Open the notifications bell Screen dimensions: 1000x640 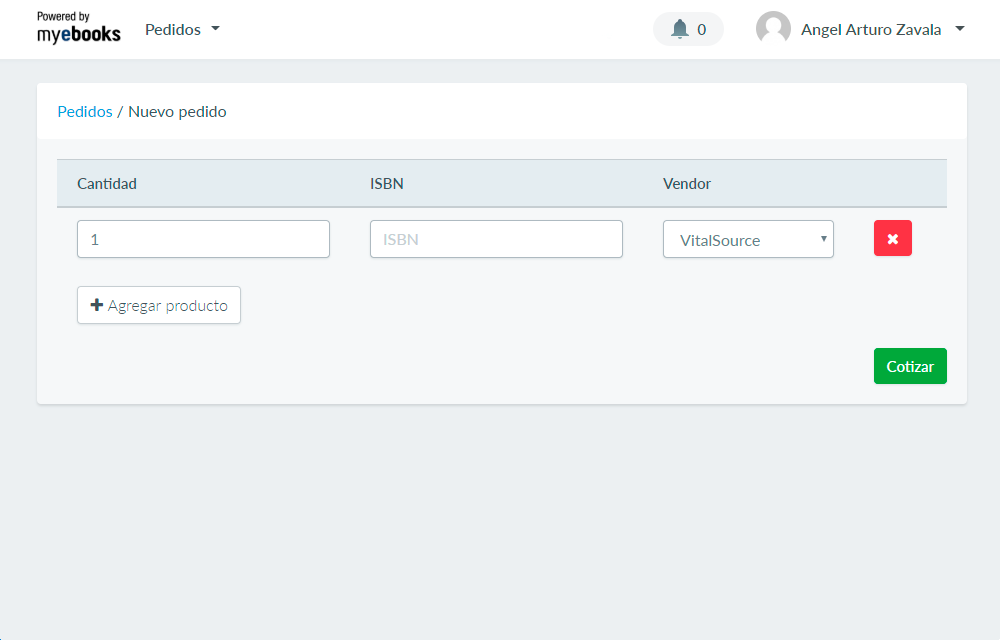680,29
